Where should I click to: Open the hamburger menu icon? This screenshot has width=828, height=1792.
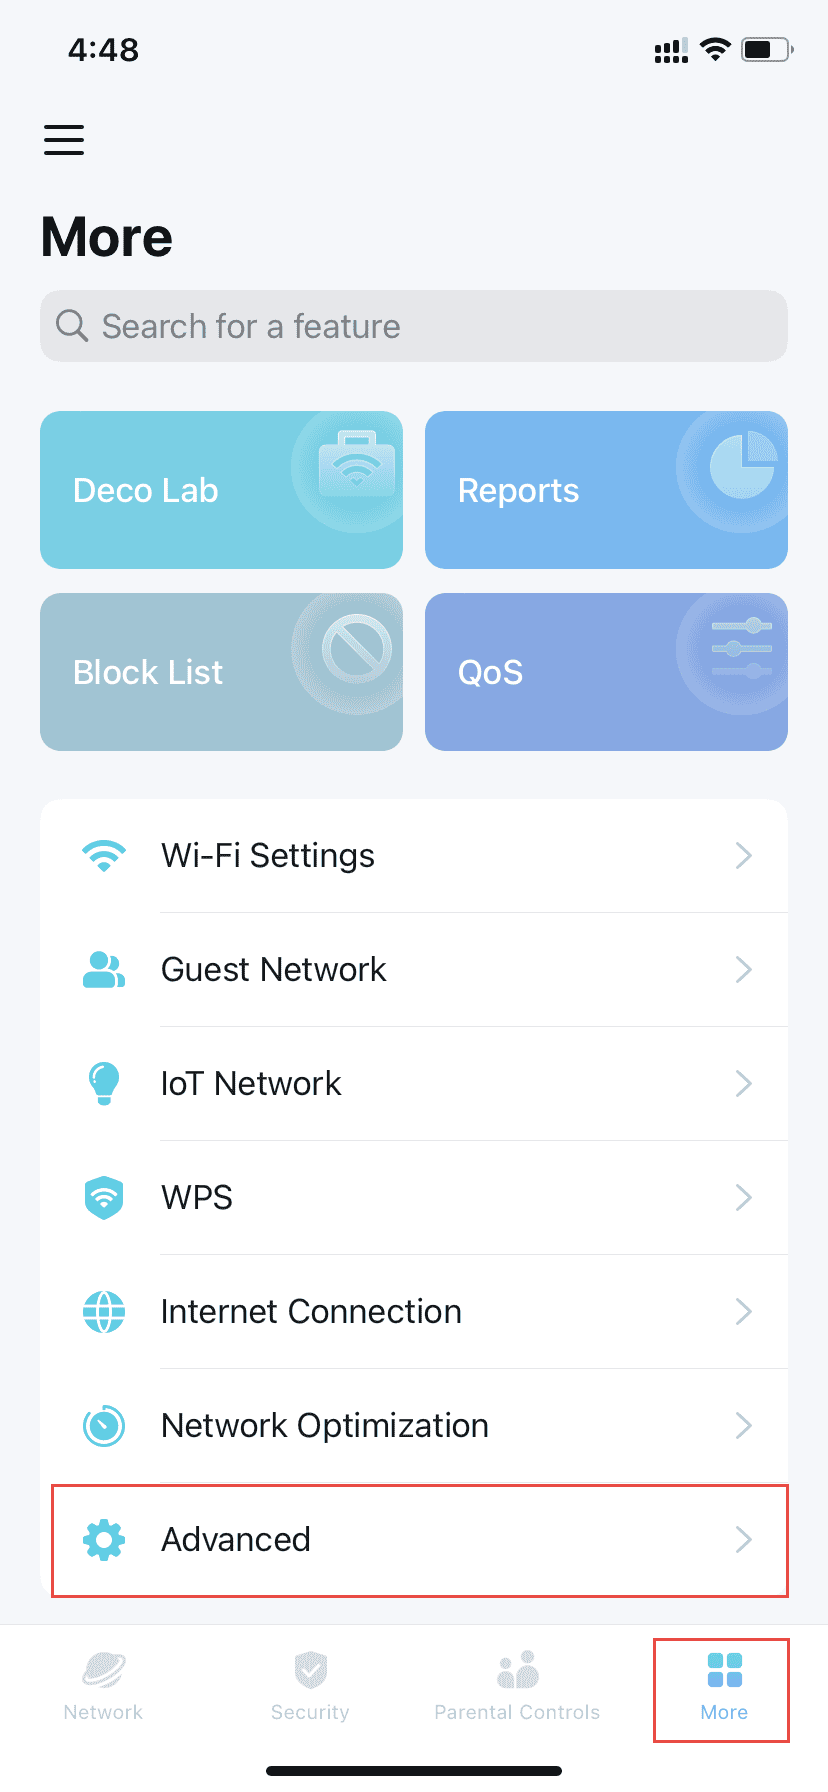64,140
